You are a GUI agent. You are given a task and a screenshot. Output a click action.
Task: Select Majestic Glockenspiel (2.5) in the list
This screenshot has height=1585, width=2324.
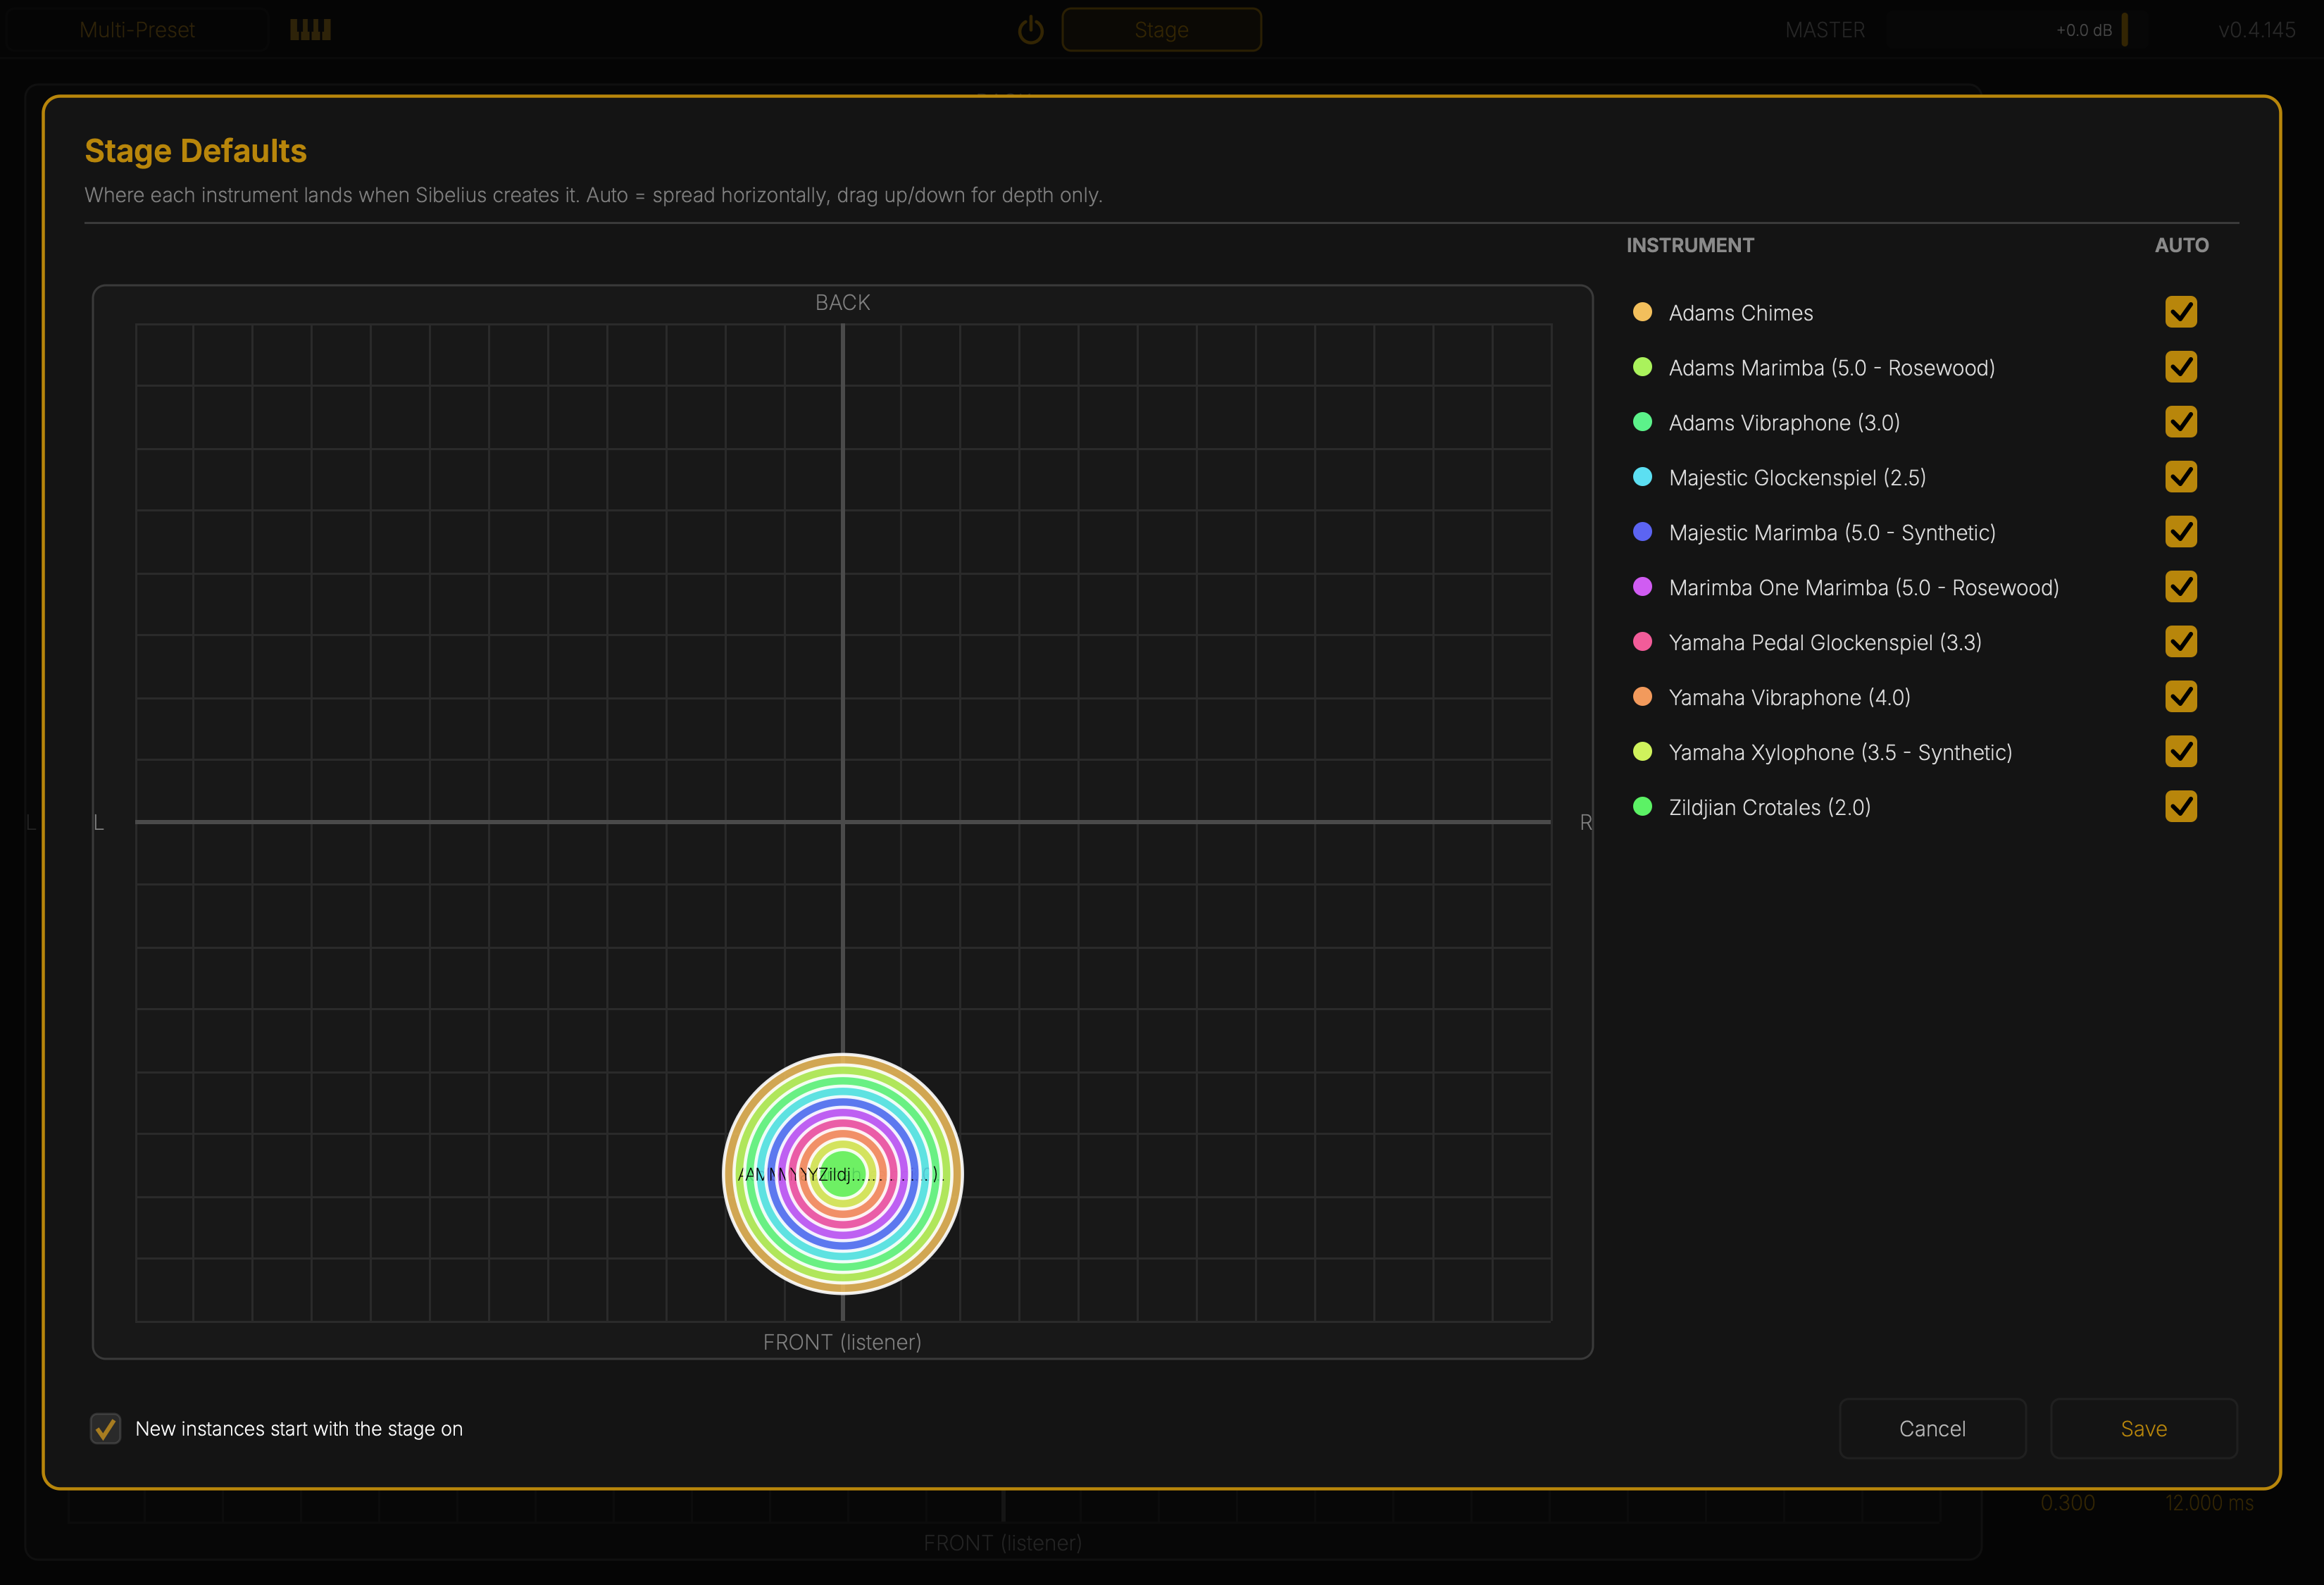1797,478
